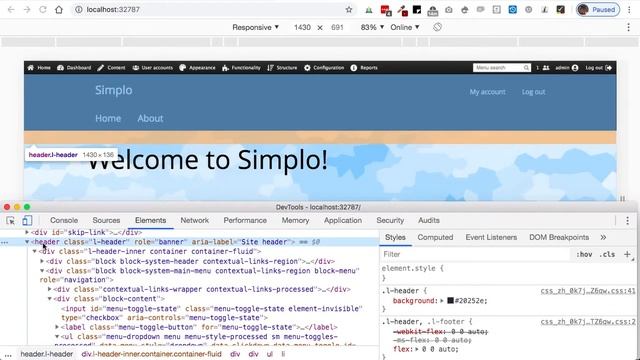Click the Simplo site name link
This screenshot has height=360, width=640.
pyautogui.click(x=113, y=90)
